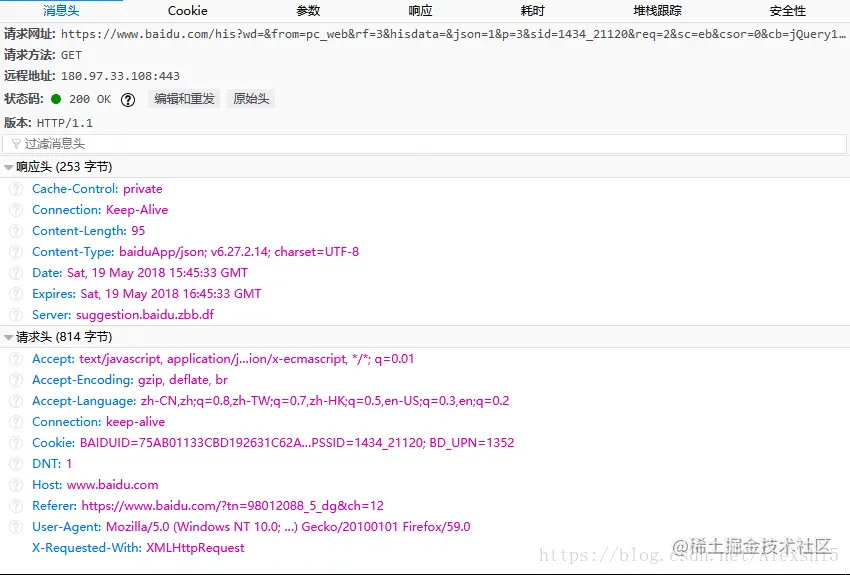
Task: Select DNT value 1
Action: click(x=69, y=464)
